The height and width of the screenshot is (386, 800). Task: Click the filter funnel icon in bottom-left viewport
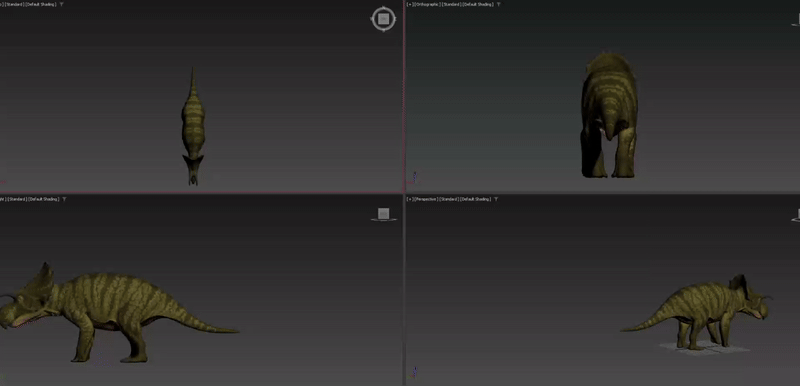click(63, 199)
